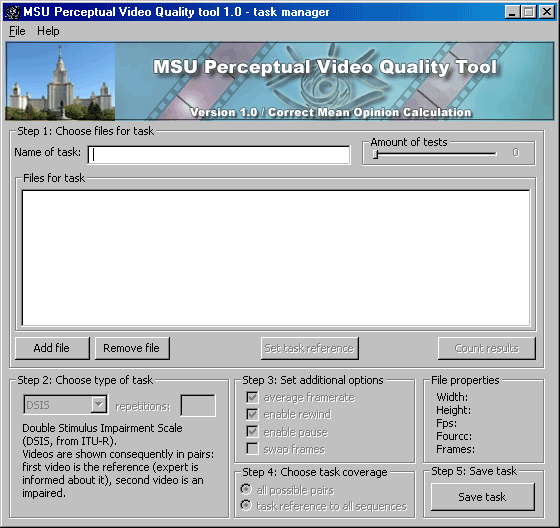Toggle the enable pause checkbox
This screenshot has height=528, width=560.
click(252, 432)
